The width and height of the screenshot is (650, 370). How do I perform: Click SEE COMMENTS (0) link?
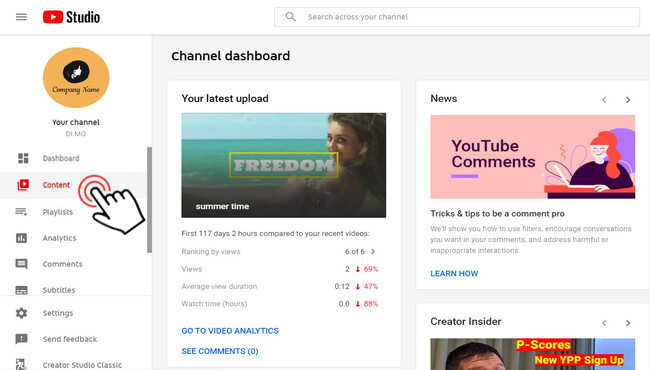coord(220,351)
